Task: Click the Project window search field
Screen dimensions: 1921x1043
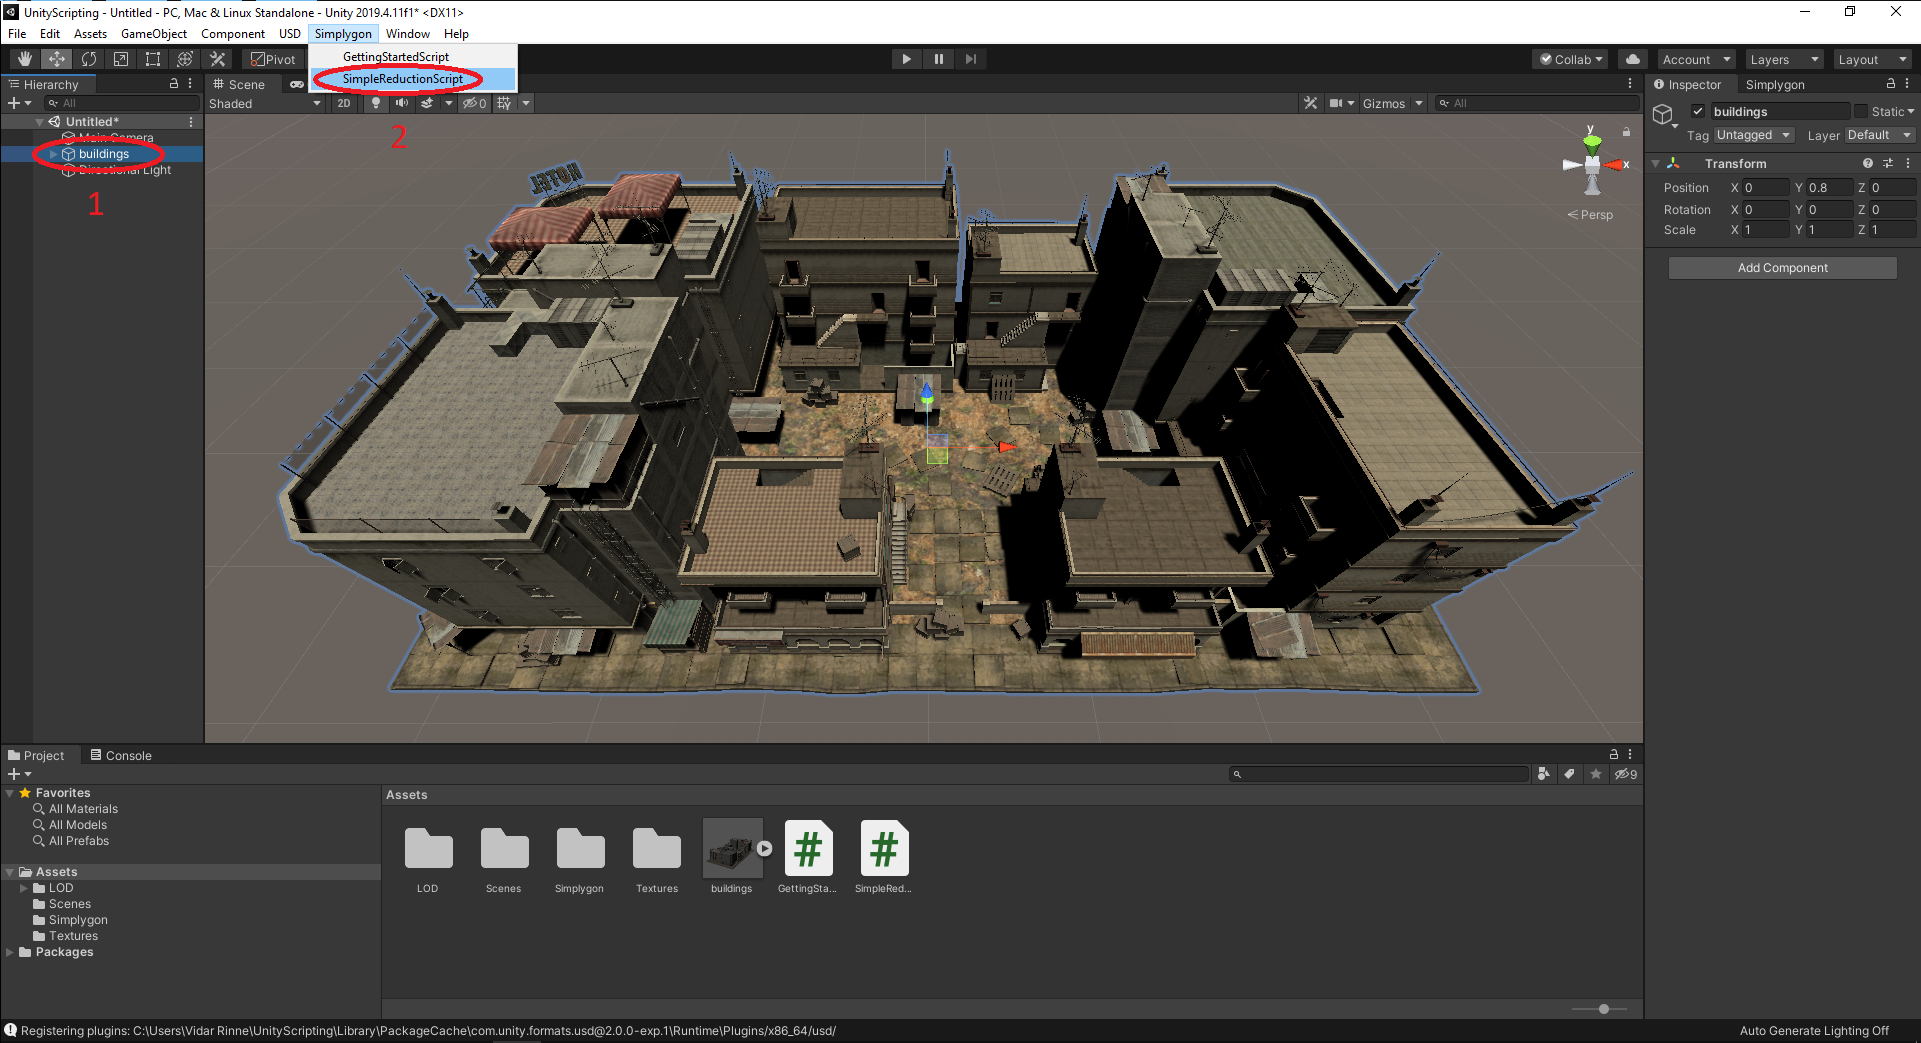Action: [1380, 773]
